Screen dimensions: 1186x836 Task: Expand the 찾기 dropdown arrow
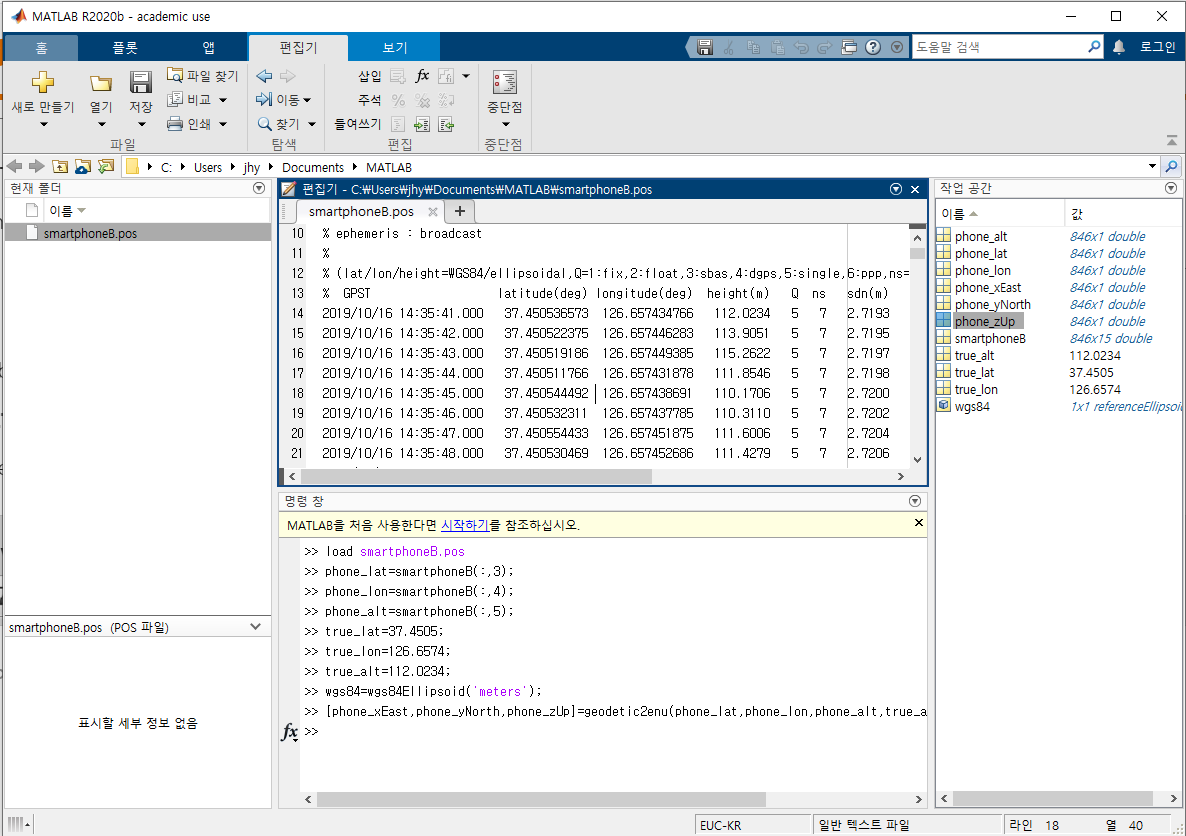pyautogui.click(x=312, y=124)
